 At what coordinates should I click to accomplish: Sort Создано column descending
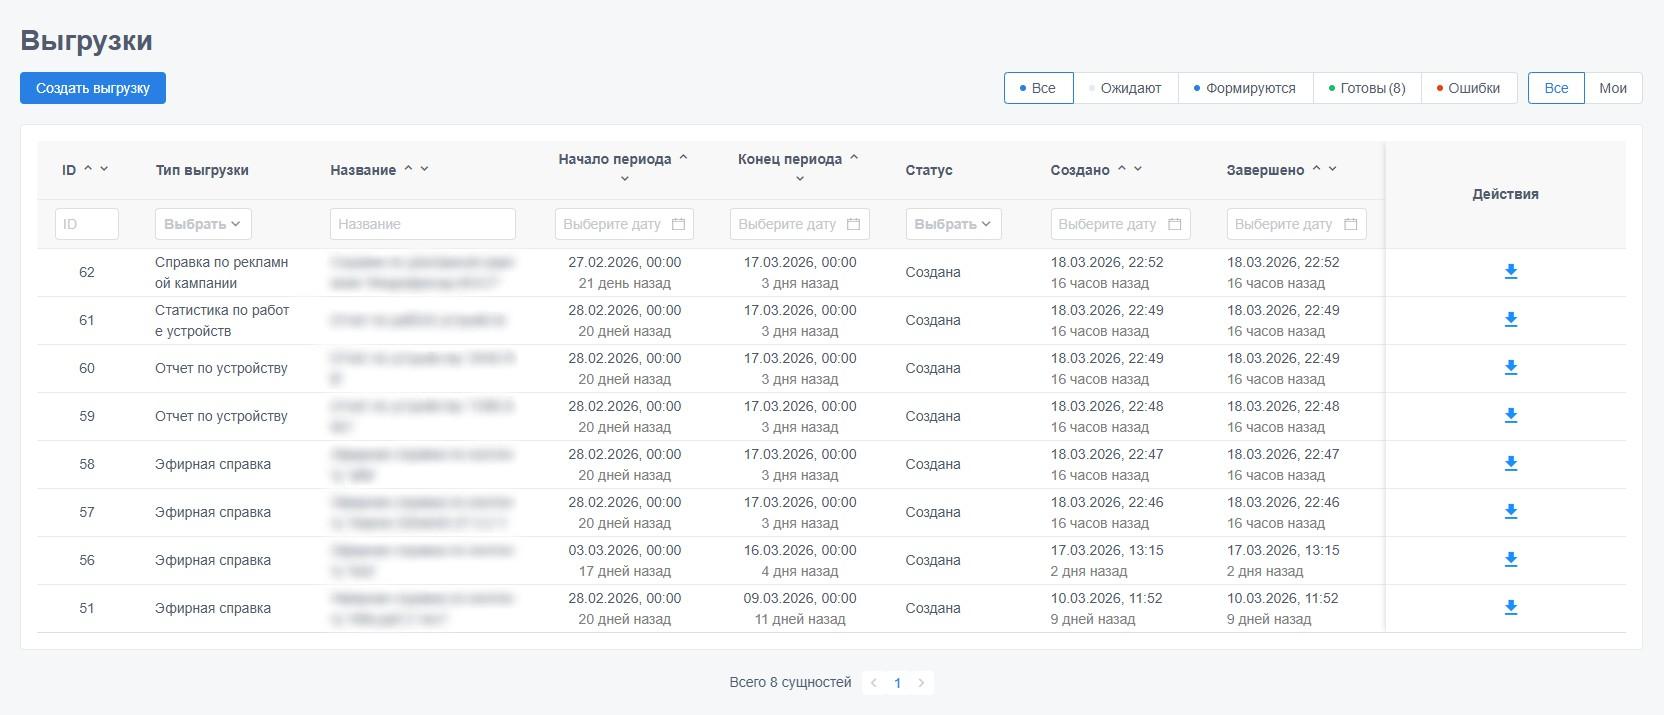click(1138, 169)
